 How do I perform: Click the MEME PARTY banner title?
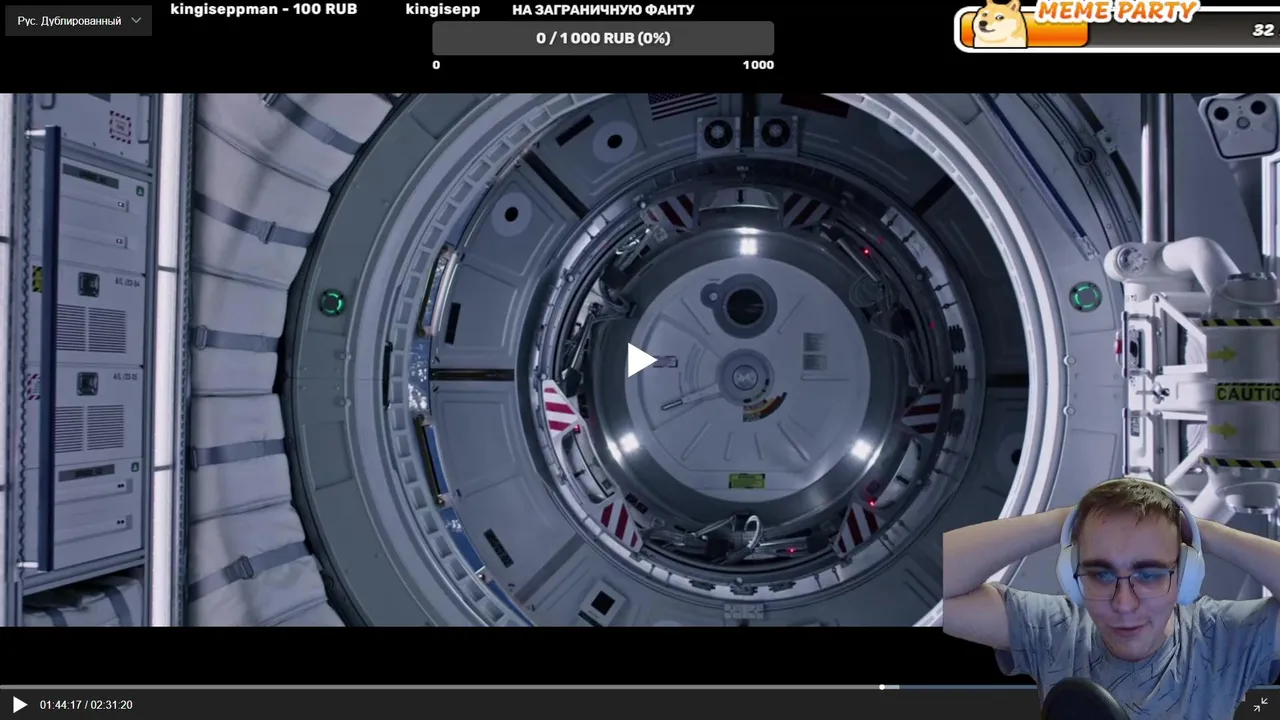pos(1116,12)
